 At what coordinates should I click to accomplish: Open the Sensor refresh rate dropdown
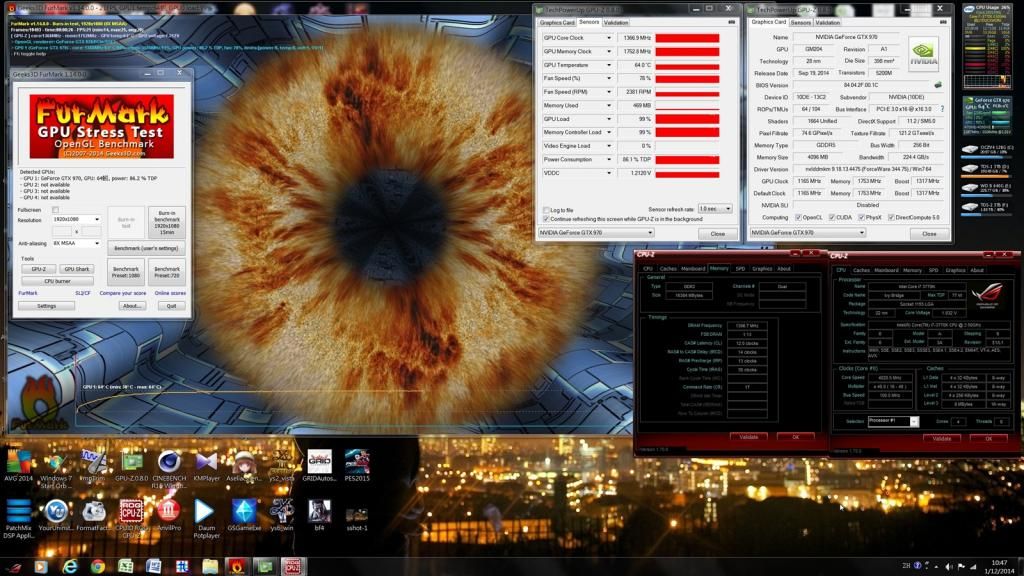[x=715, y=209]
